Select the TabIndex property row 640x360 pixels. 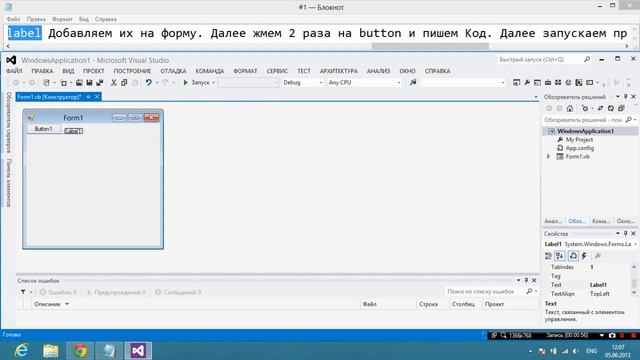588,267
